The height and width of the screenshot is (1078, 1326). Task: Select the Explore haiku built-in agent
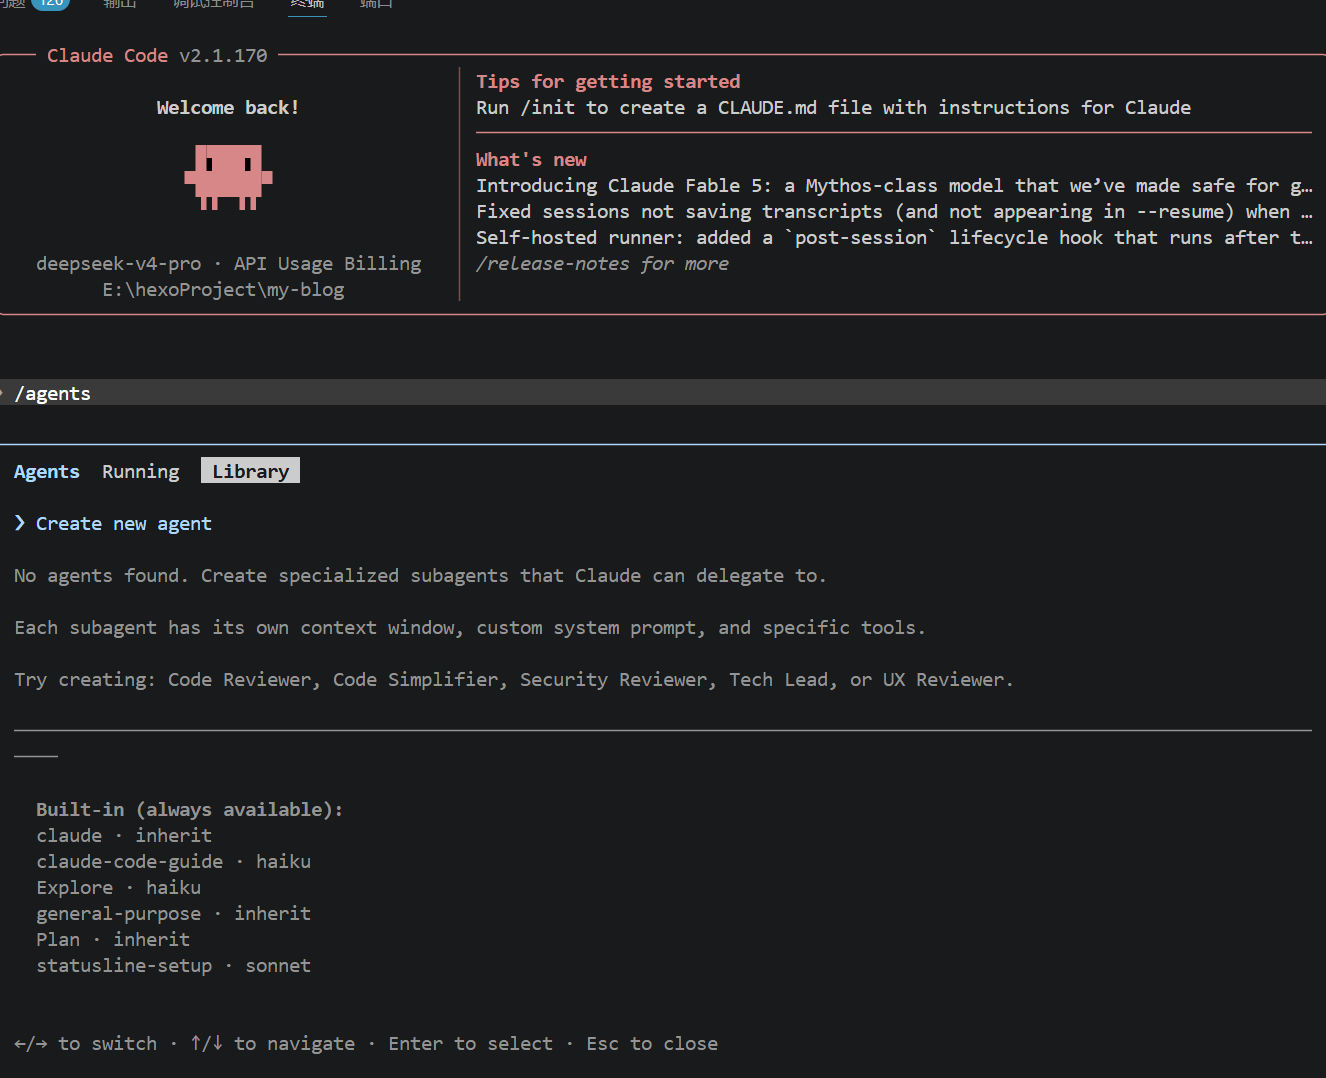tap(118, 887)
